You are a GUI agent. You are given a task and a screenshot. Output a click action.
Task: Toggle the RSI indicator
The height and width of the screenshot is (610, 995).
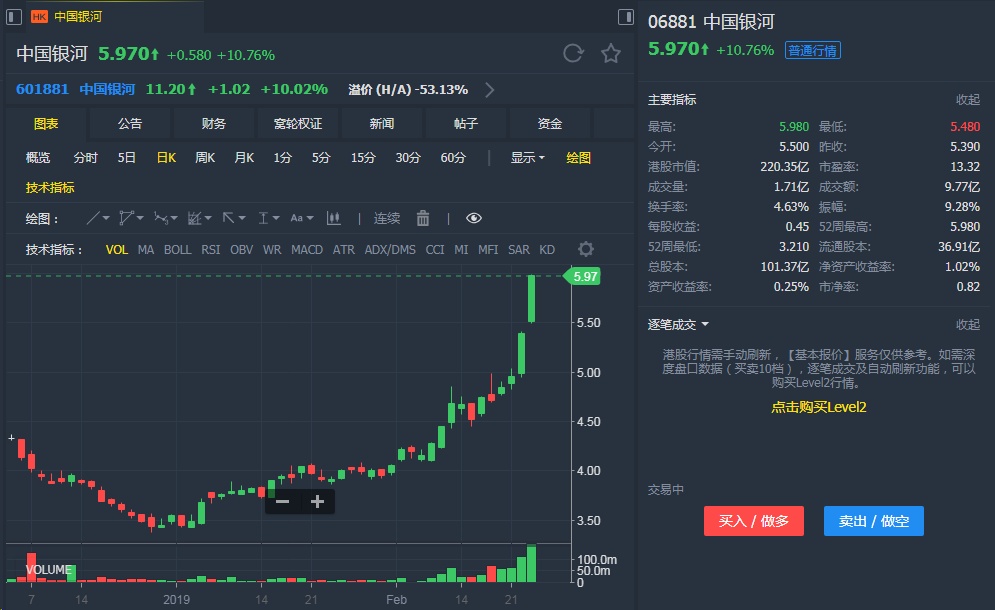click(x=211, y=249)
